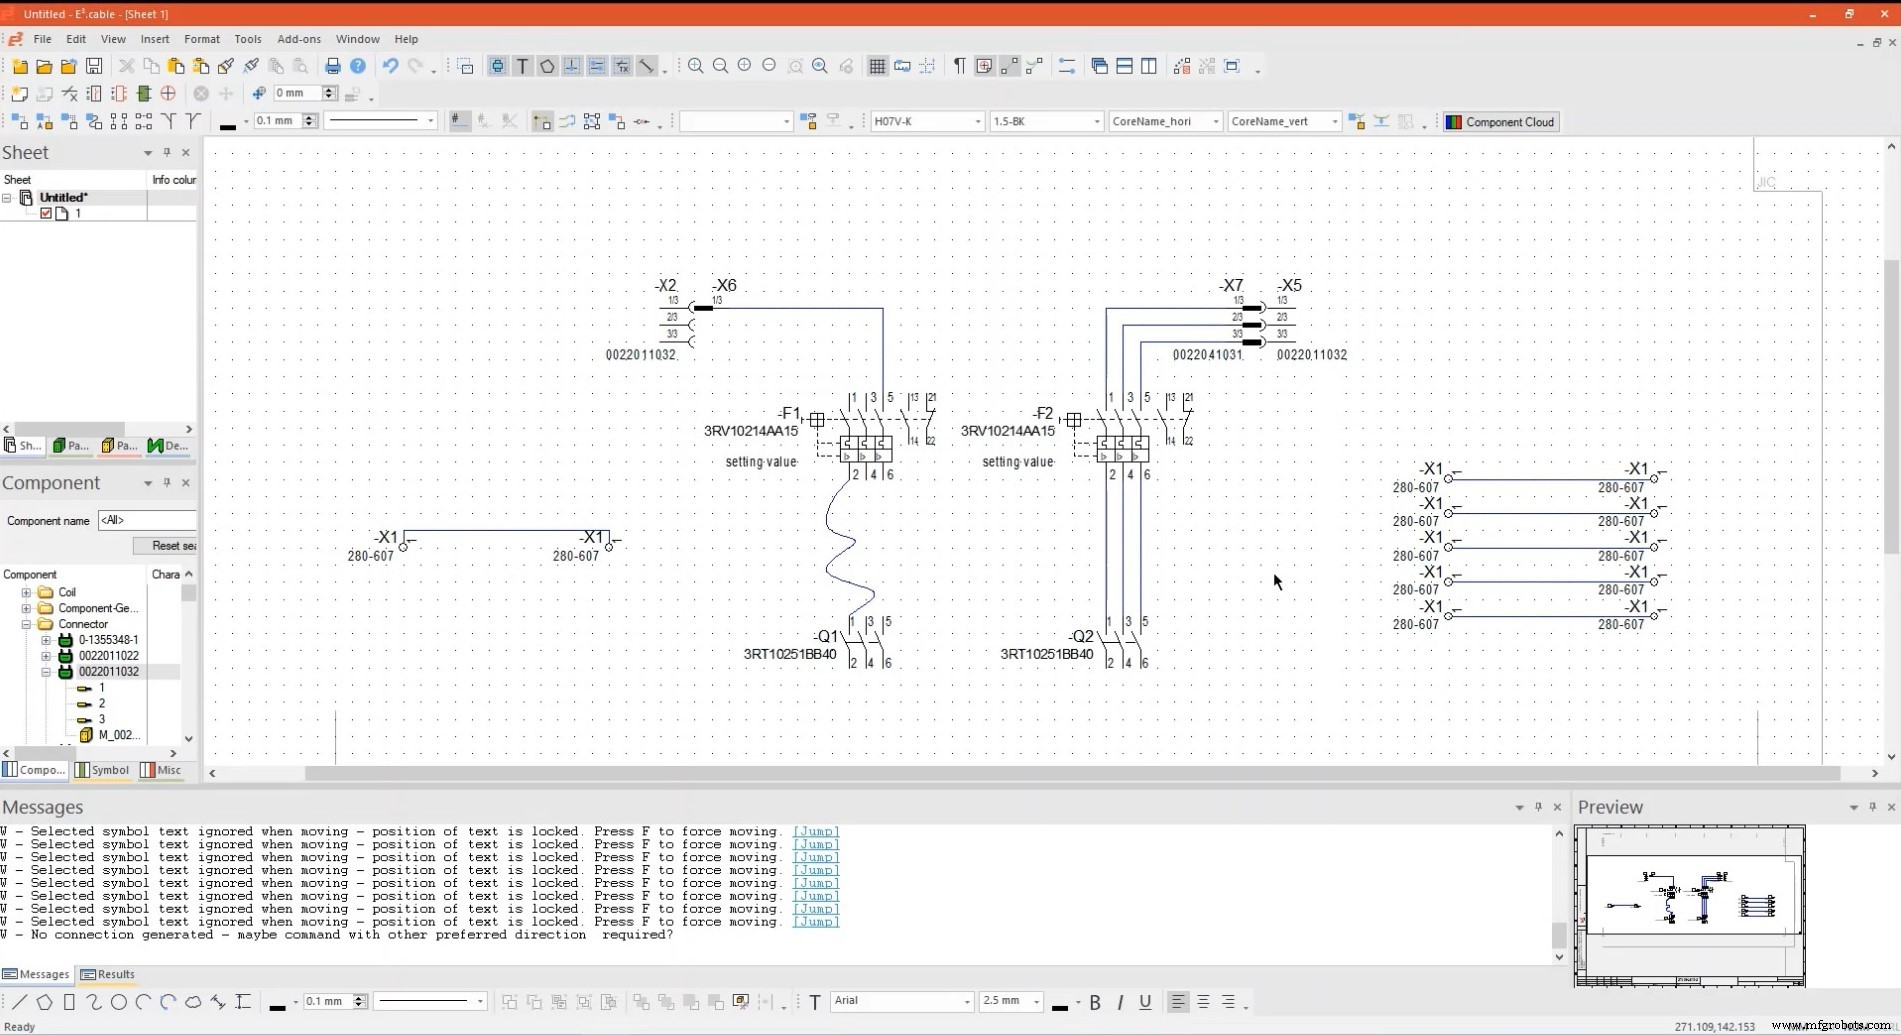This screenshot has width=1901, height=1035.
Task: Select the Text tool
Action: pyautogui.click(x=522, y=66)
